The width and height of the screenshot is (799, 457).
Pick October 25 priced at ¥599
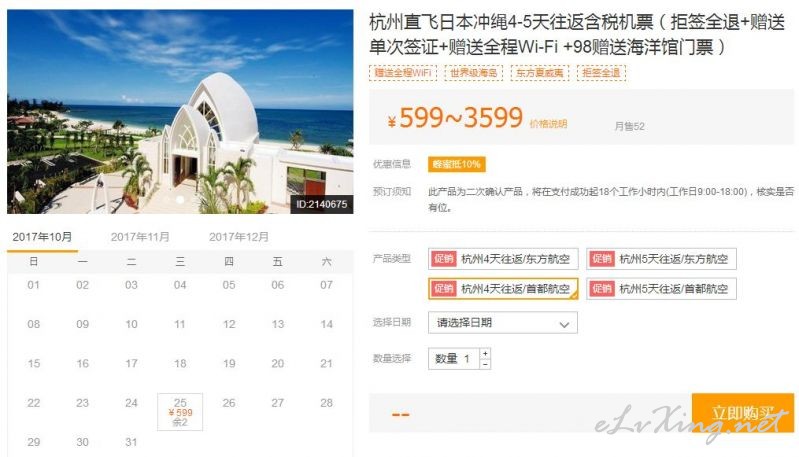pos(180,412)
